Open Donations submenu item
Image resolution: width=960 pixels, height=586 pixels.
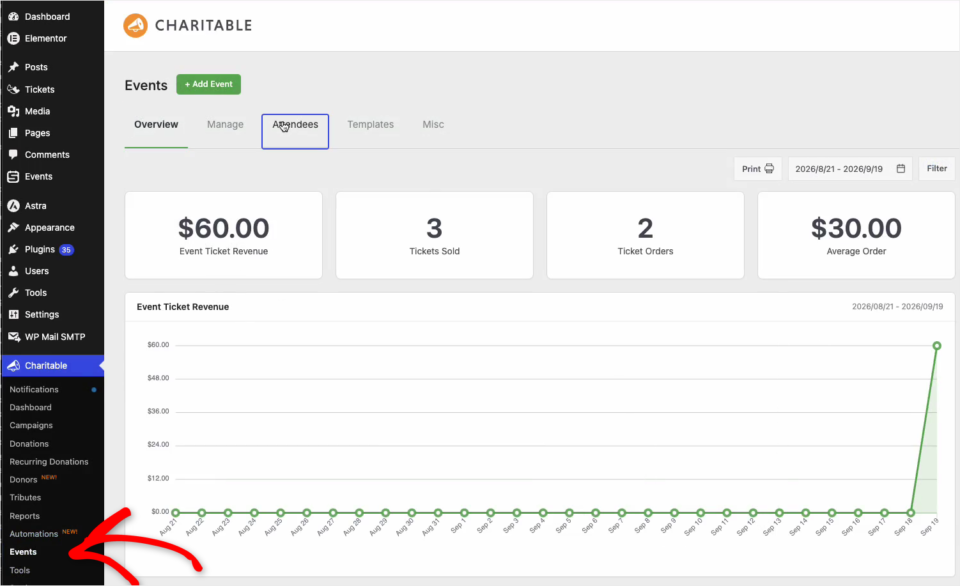tap(29, 444)
